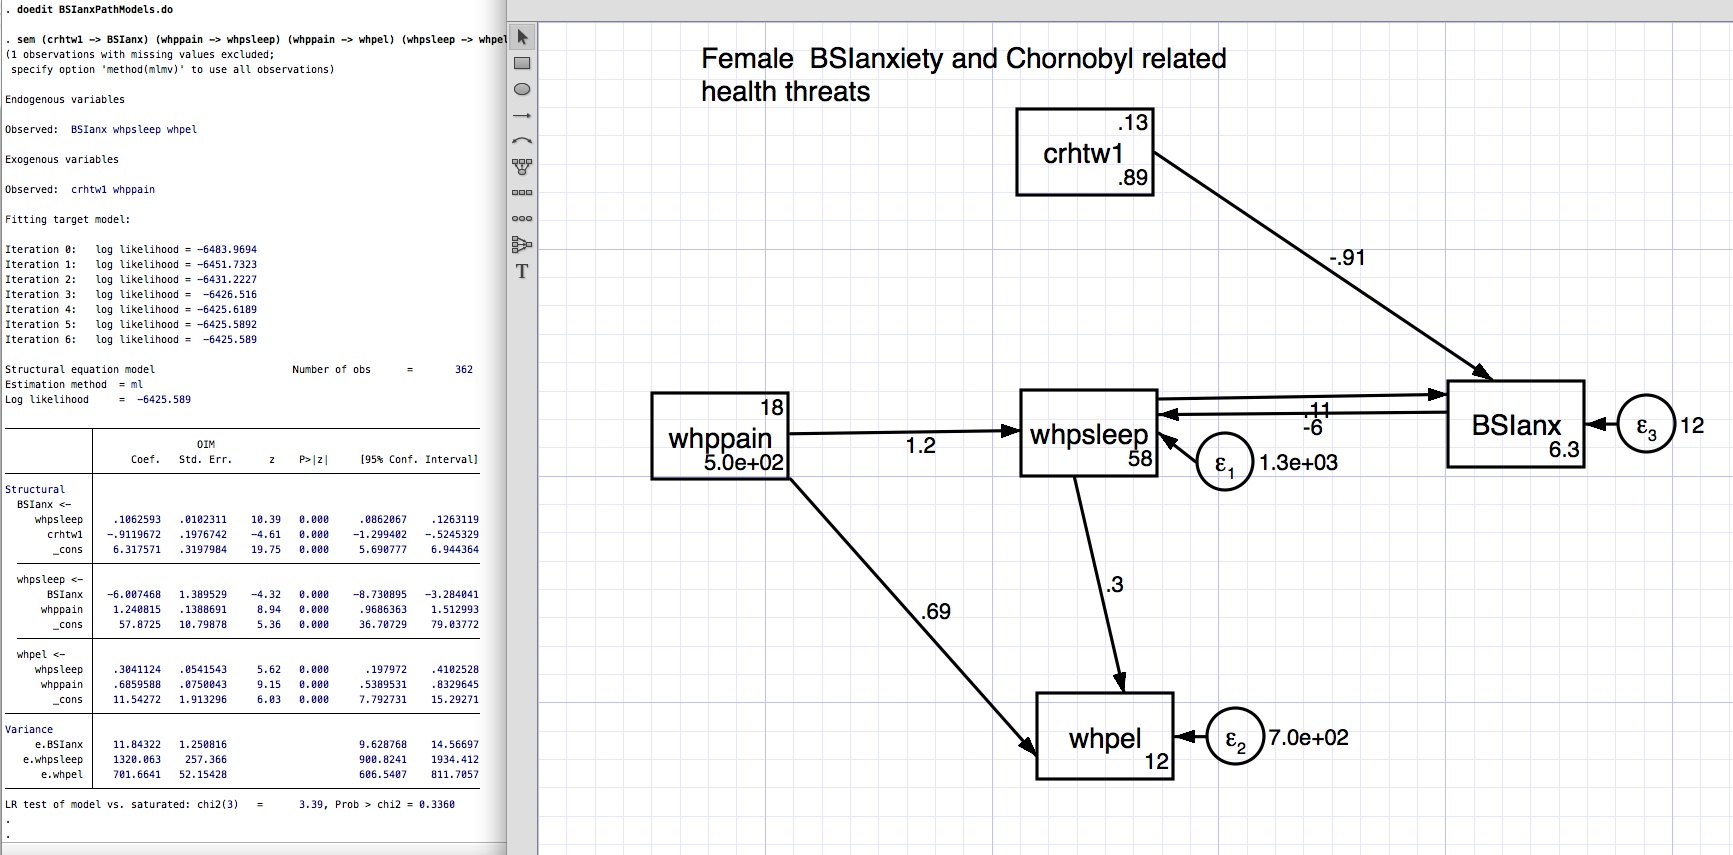The width and height of the screenshot is (1733, 855).
Task: Pick the Add Text tool
Action: coord(522,271)
